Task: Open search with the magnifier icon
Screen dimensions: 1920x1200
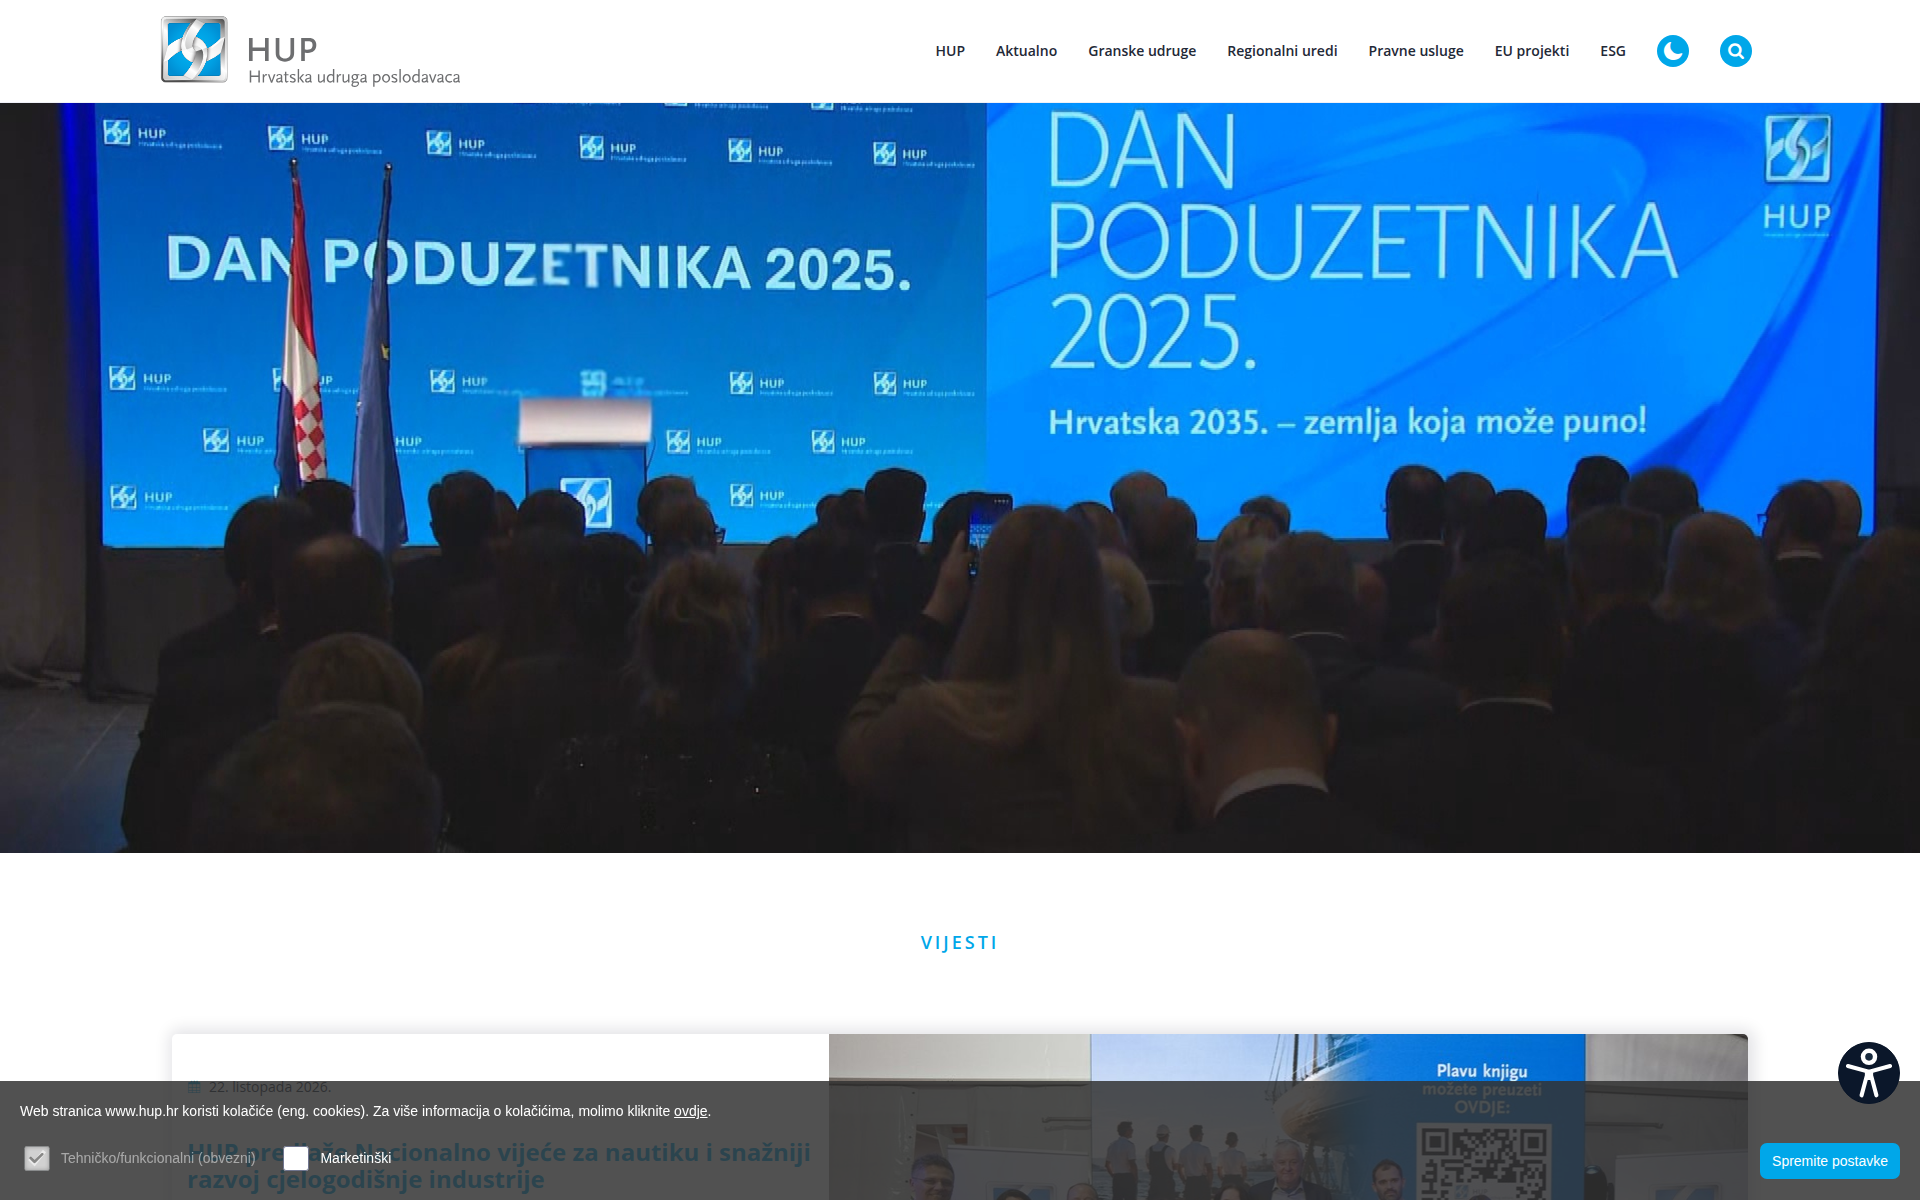Action: (1735, 51)
